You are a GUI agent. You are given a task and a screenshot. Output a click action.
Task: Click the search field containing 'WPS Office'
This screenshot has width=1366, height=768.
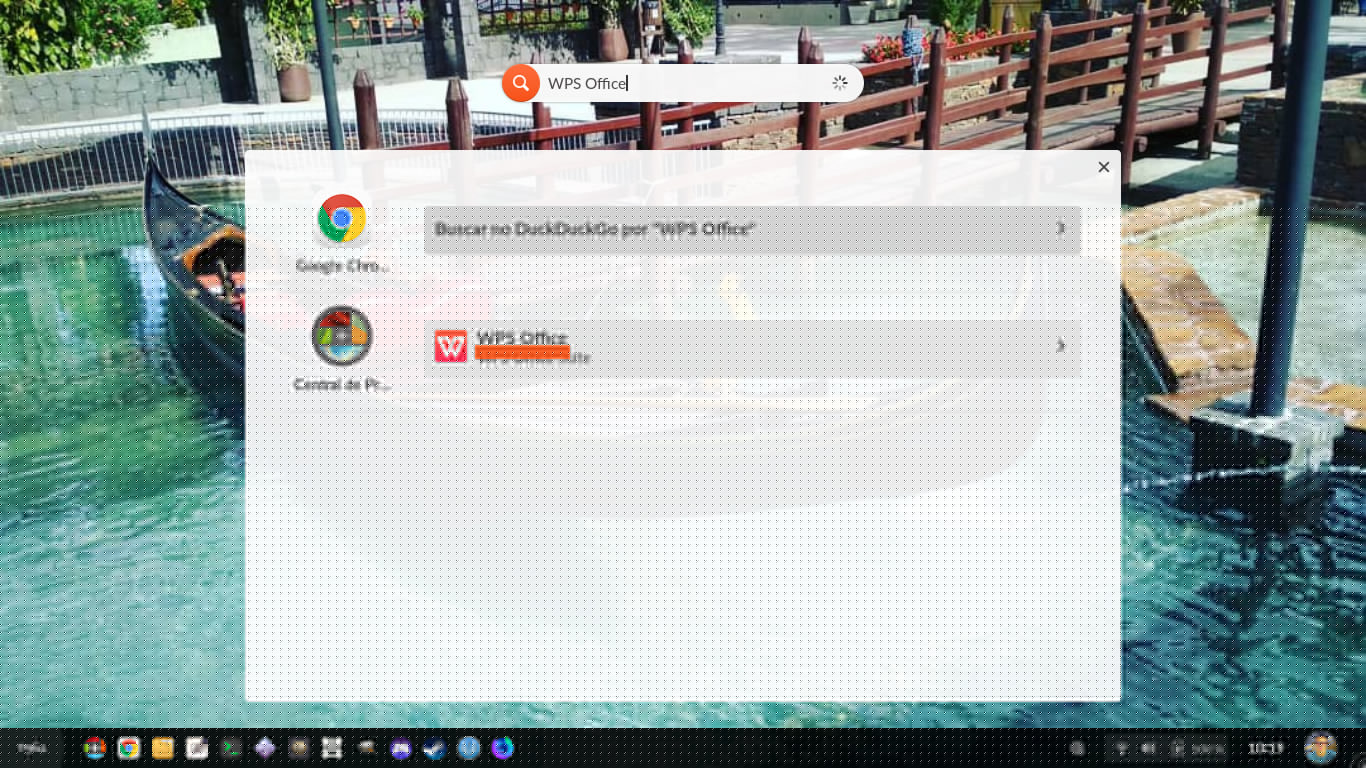coord(685,83)
